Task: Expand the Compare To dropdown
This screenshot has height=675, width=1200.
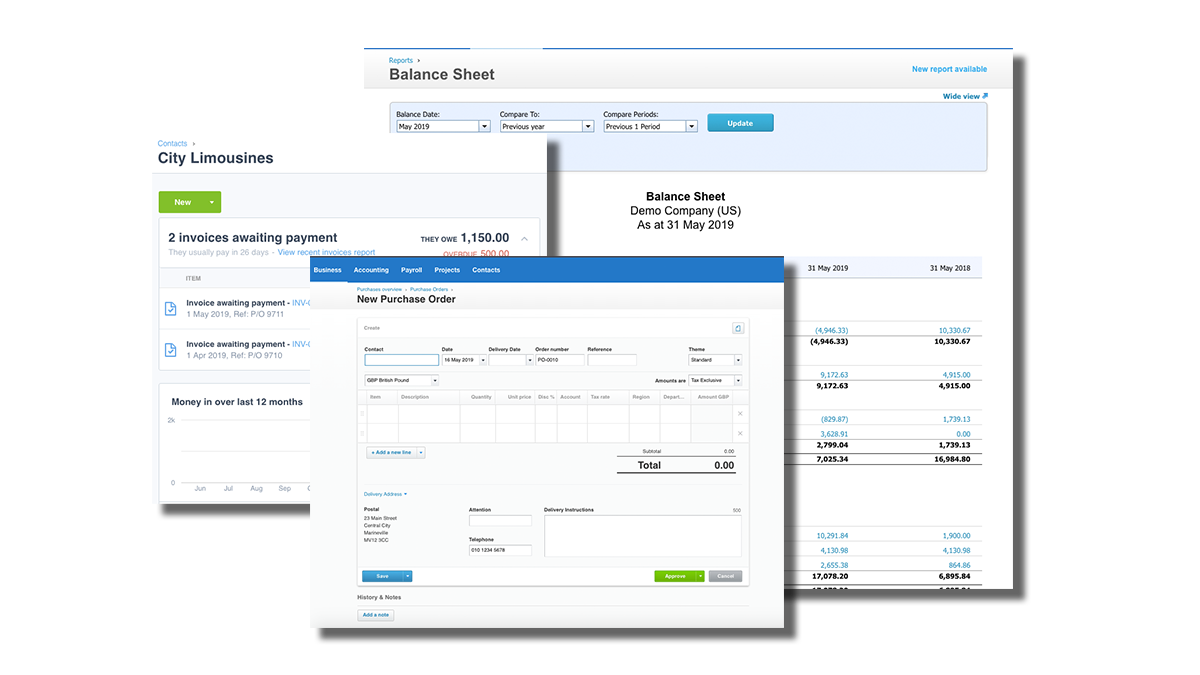Action: (587, 127)
